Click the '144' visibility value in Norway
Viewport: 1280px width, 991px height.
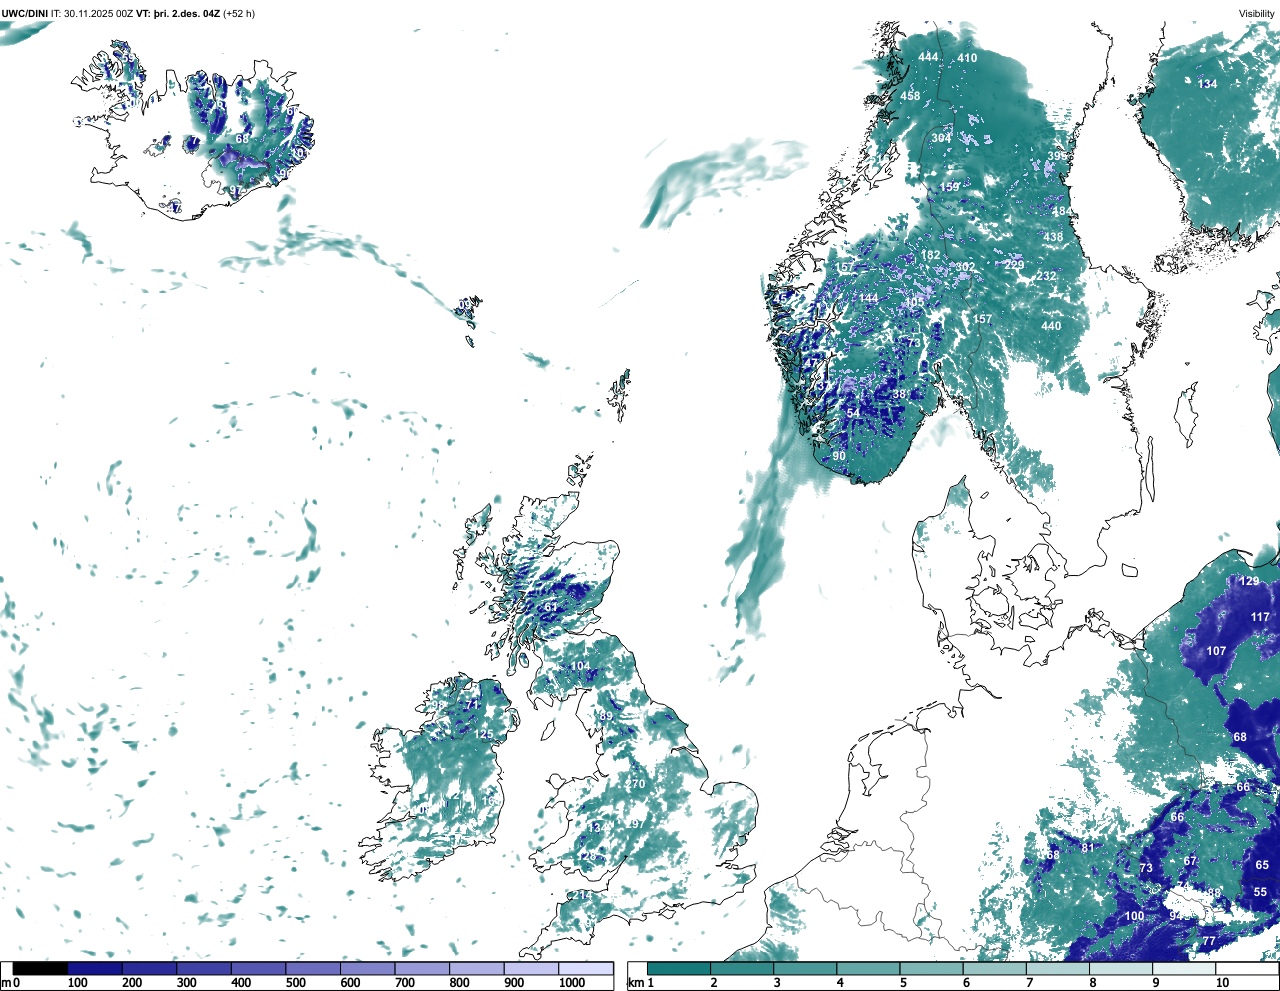coord(868,298)
